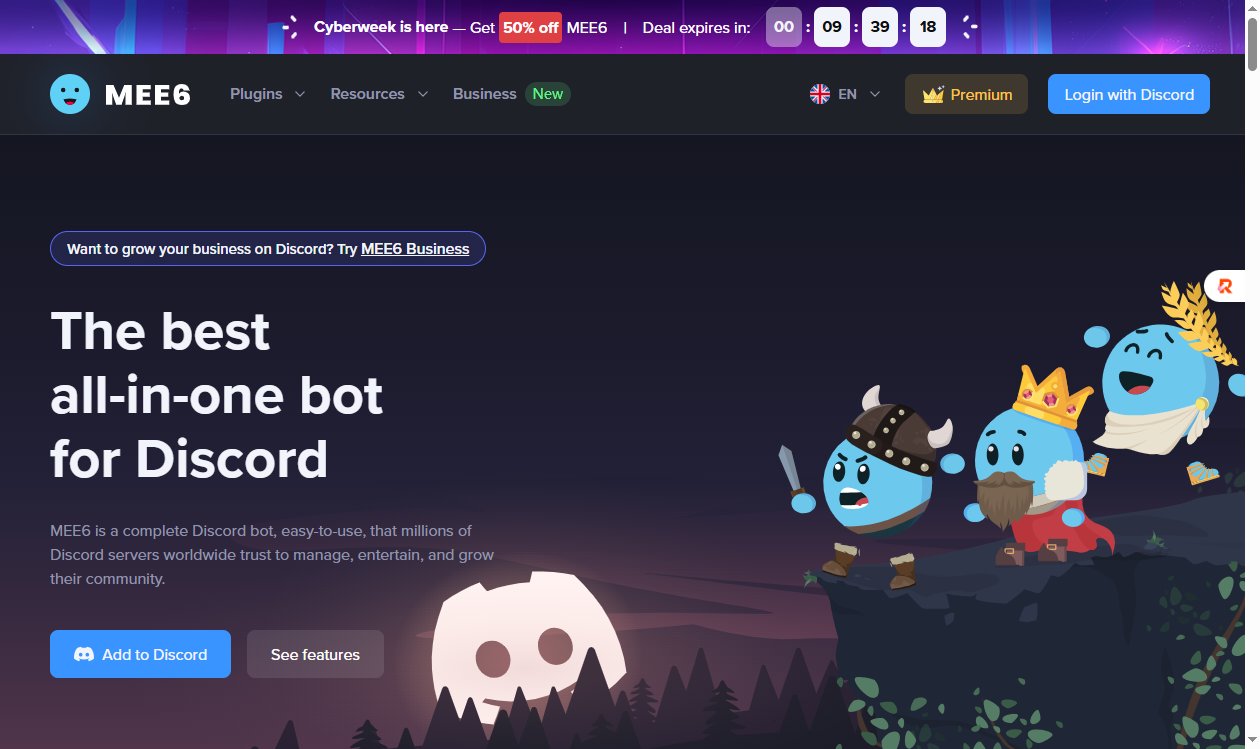Expand the Plugins dropdown menu
This screenshot has height=749, width=1260.
tap(267, 94)
